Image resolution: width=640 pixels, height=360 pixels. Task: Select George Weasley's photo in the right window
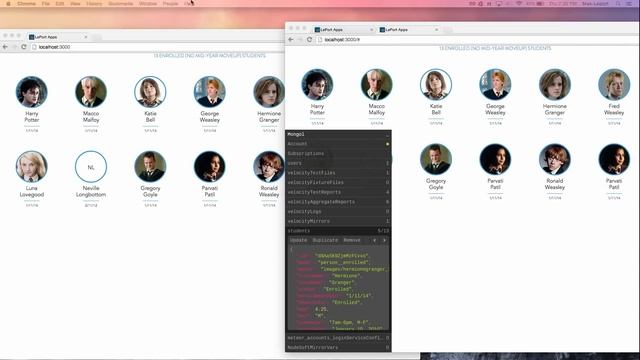(495, 84)
